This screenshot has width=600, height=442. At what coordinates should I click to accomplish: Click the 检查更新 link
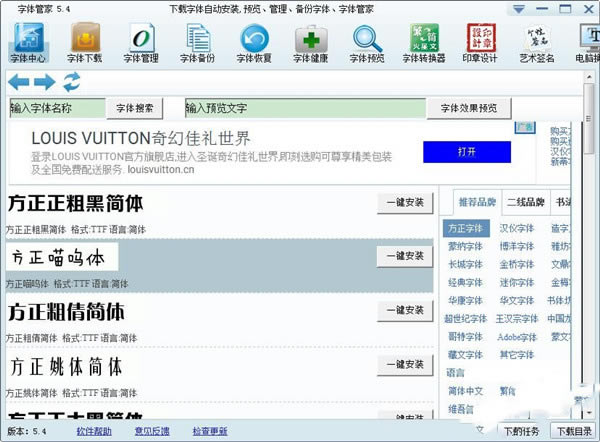pyautogui.click(x=210, y=431)
